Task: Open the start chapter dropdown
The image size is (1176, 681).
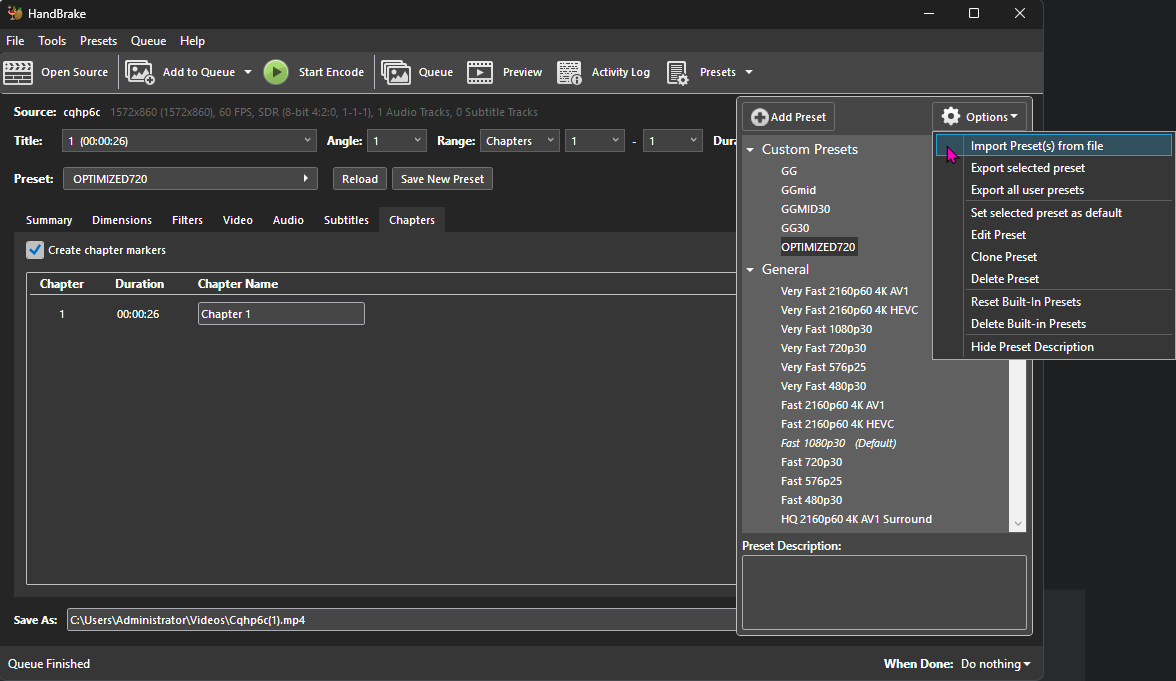Action: (x=595, y=140)
